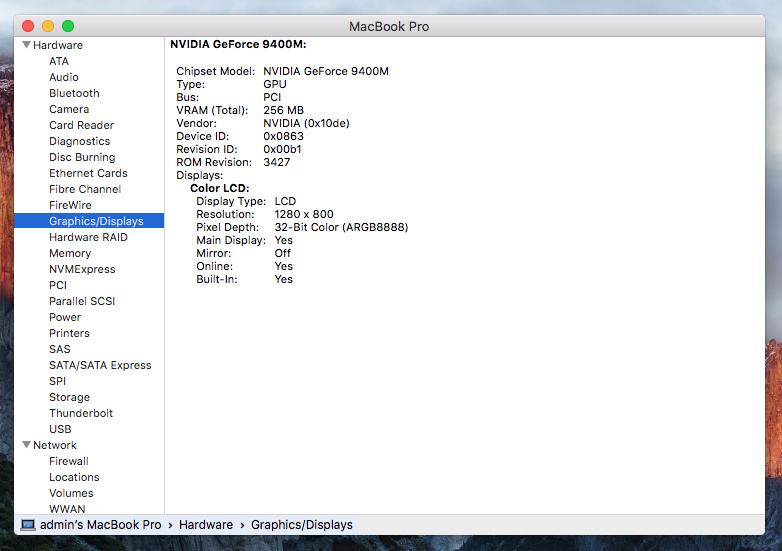Collapse the Hardware section triangle
The image size is (782, 551).
pyautogui.click(x=25, y=45)
